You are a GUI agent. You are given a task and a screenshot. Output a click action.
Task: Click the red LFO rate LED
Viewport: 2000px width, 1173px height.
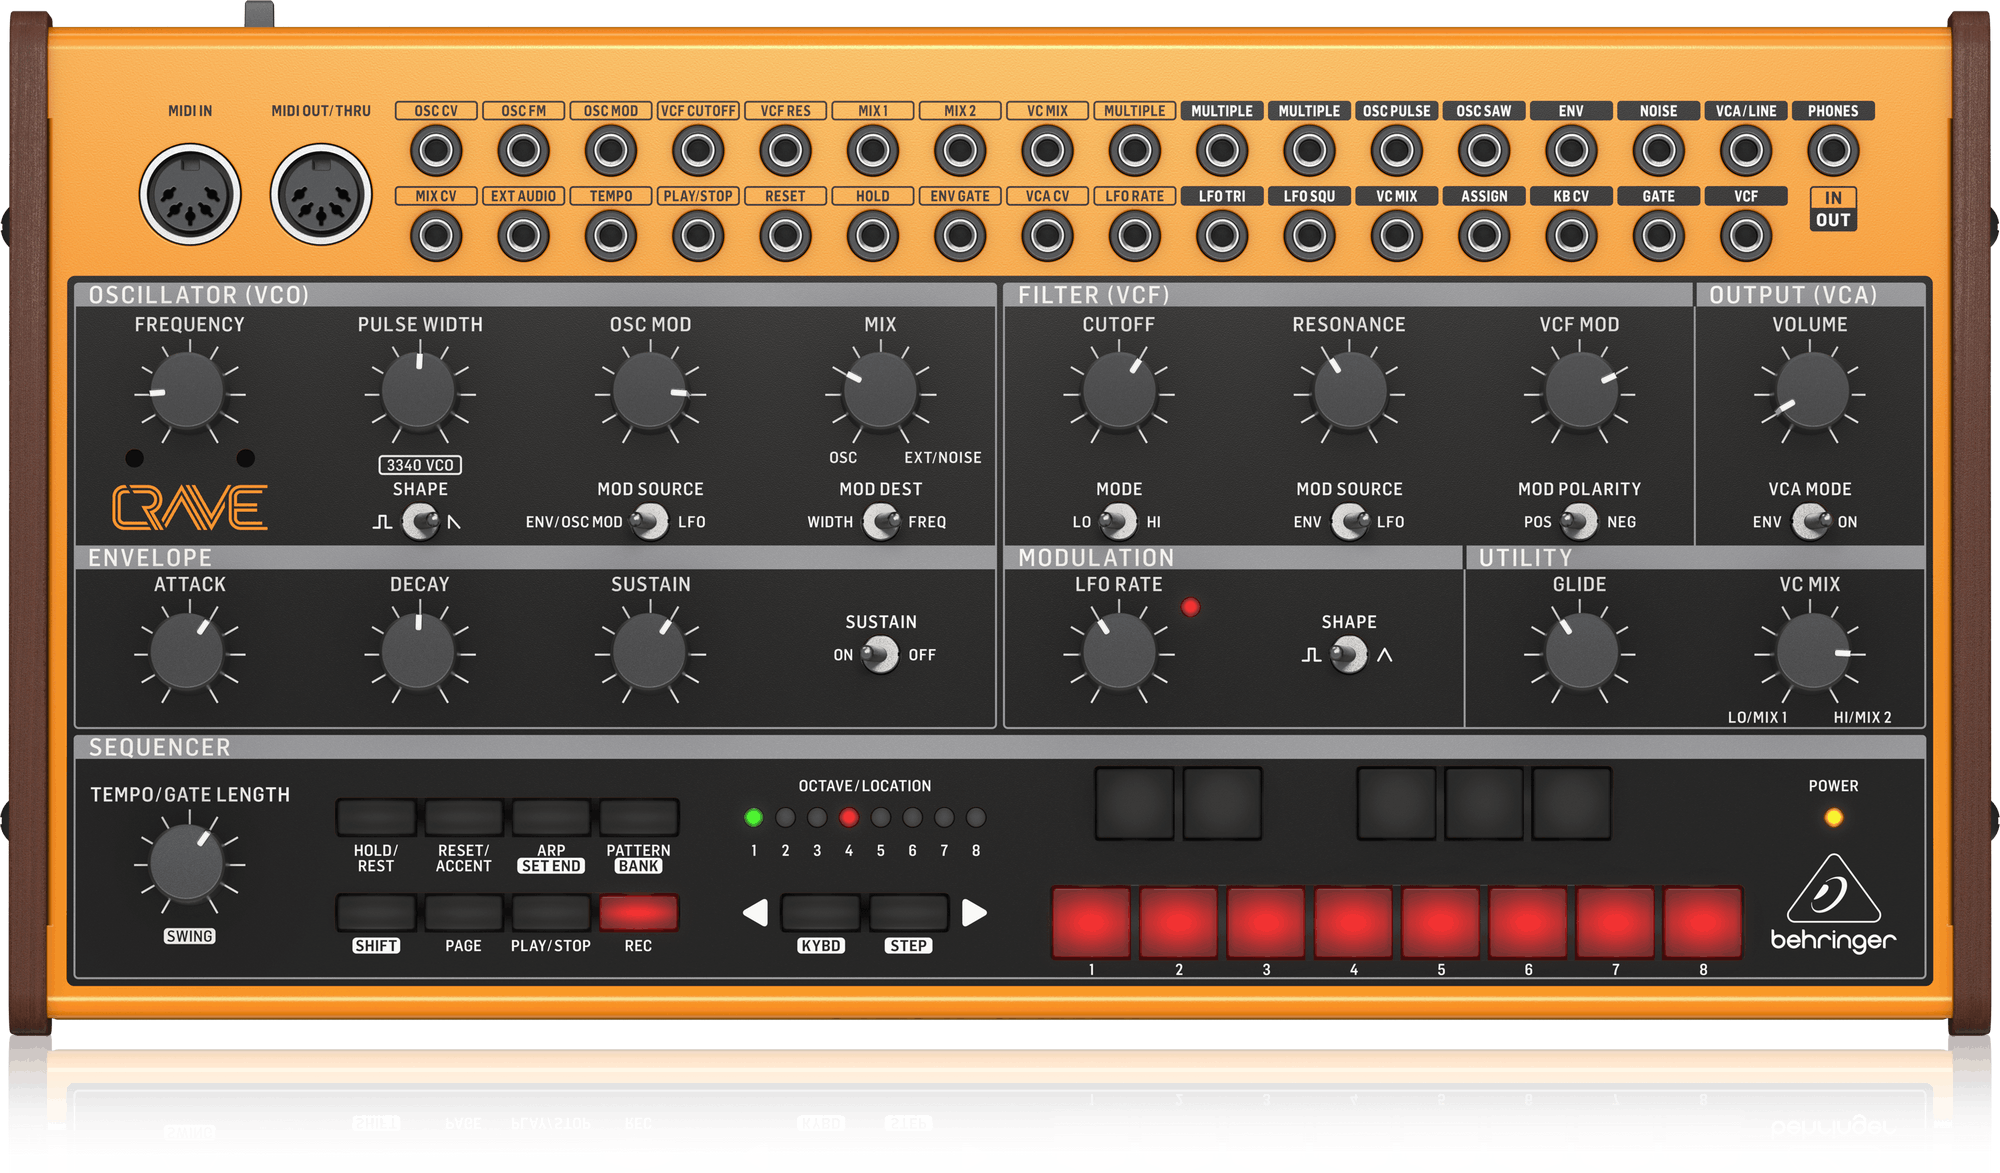(x=1190, y=607)
